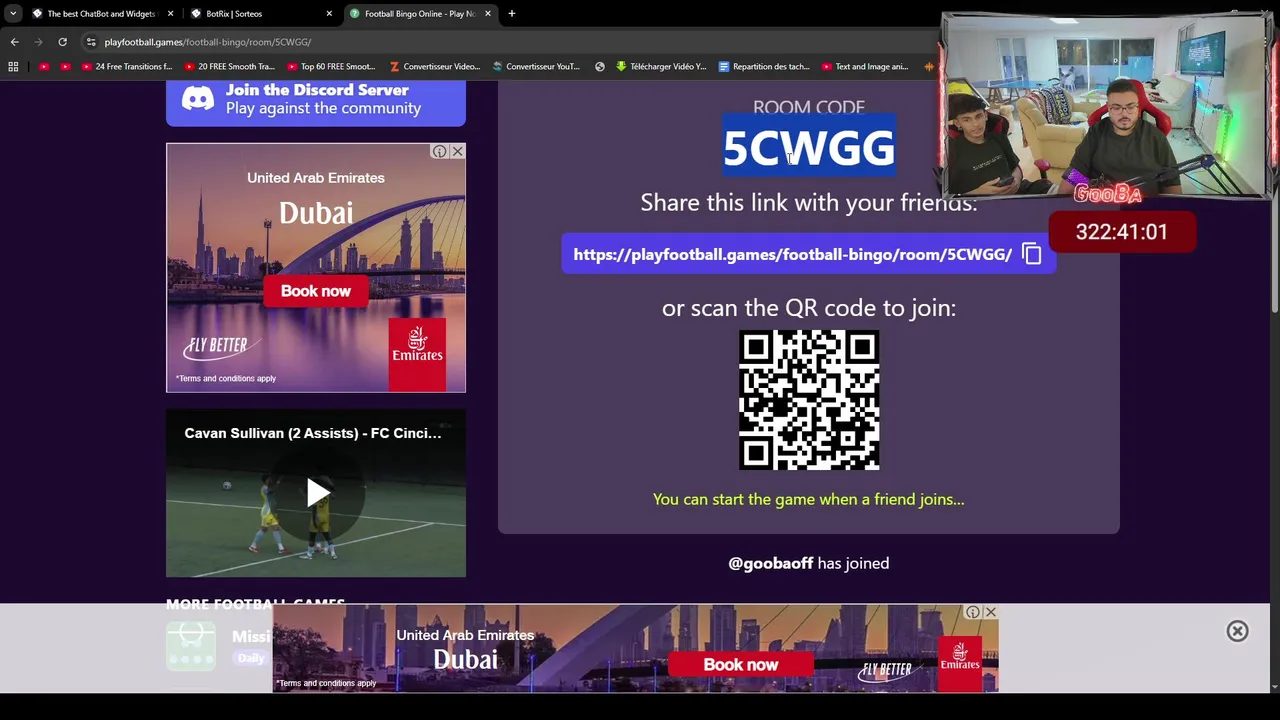Click the Join the Discord Server banner
This screenshot has width=1280, height=720.
pos(316,102)
